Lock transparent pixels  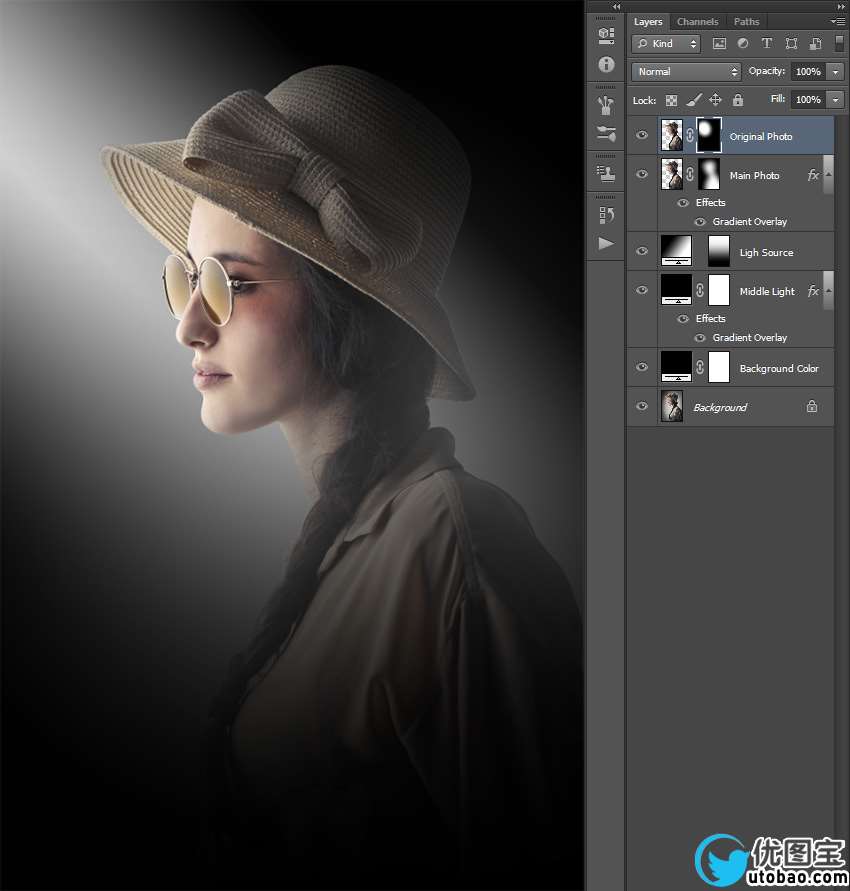click(x=672, y=101)
